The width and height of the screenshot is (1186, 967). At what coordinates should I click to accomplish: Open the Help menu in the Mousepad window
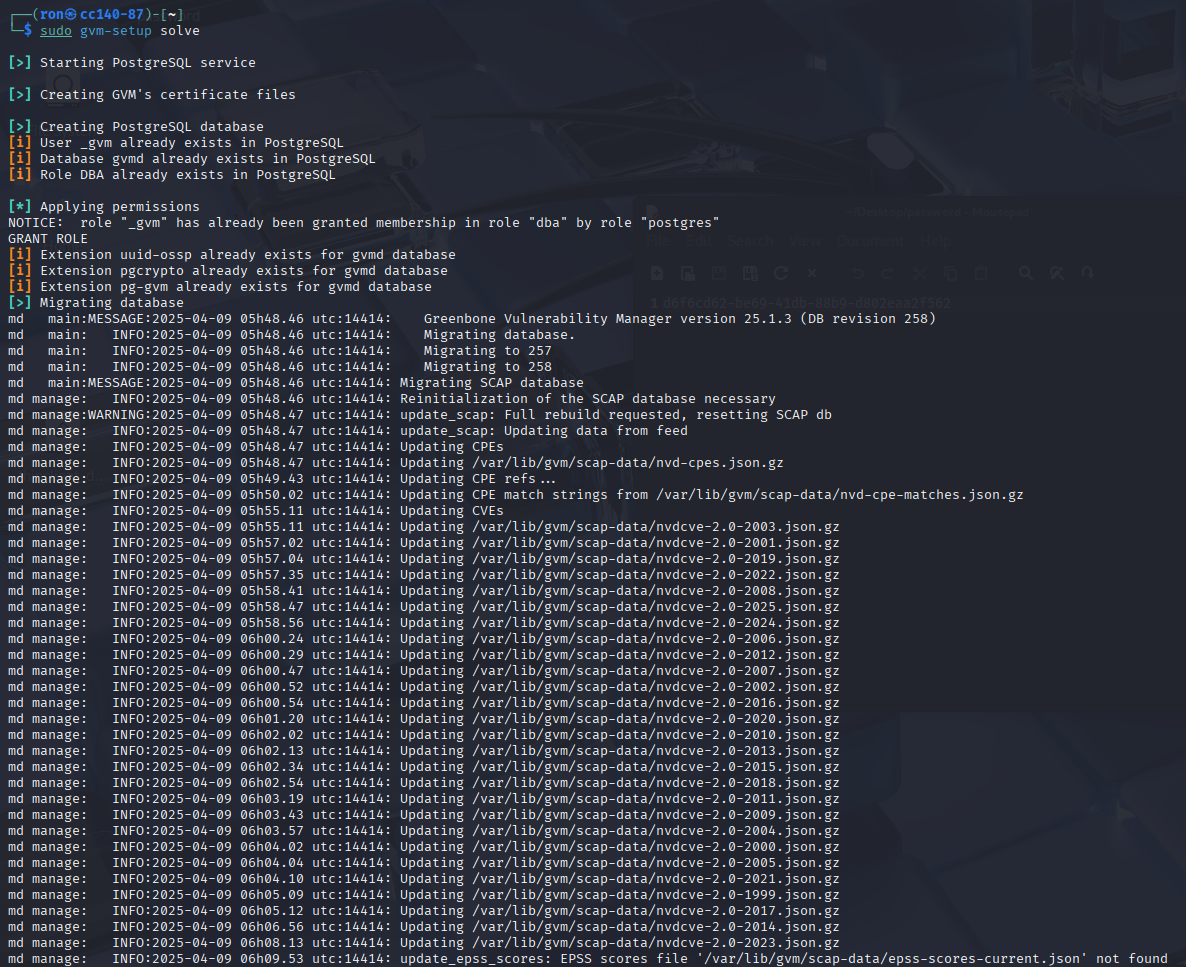(x=935, y=241)
